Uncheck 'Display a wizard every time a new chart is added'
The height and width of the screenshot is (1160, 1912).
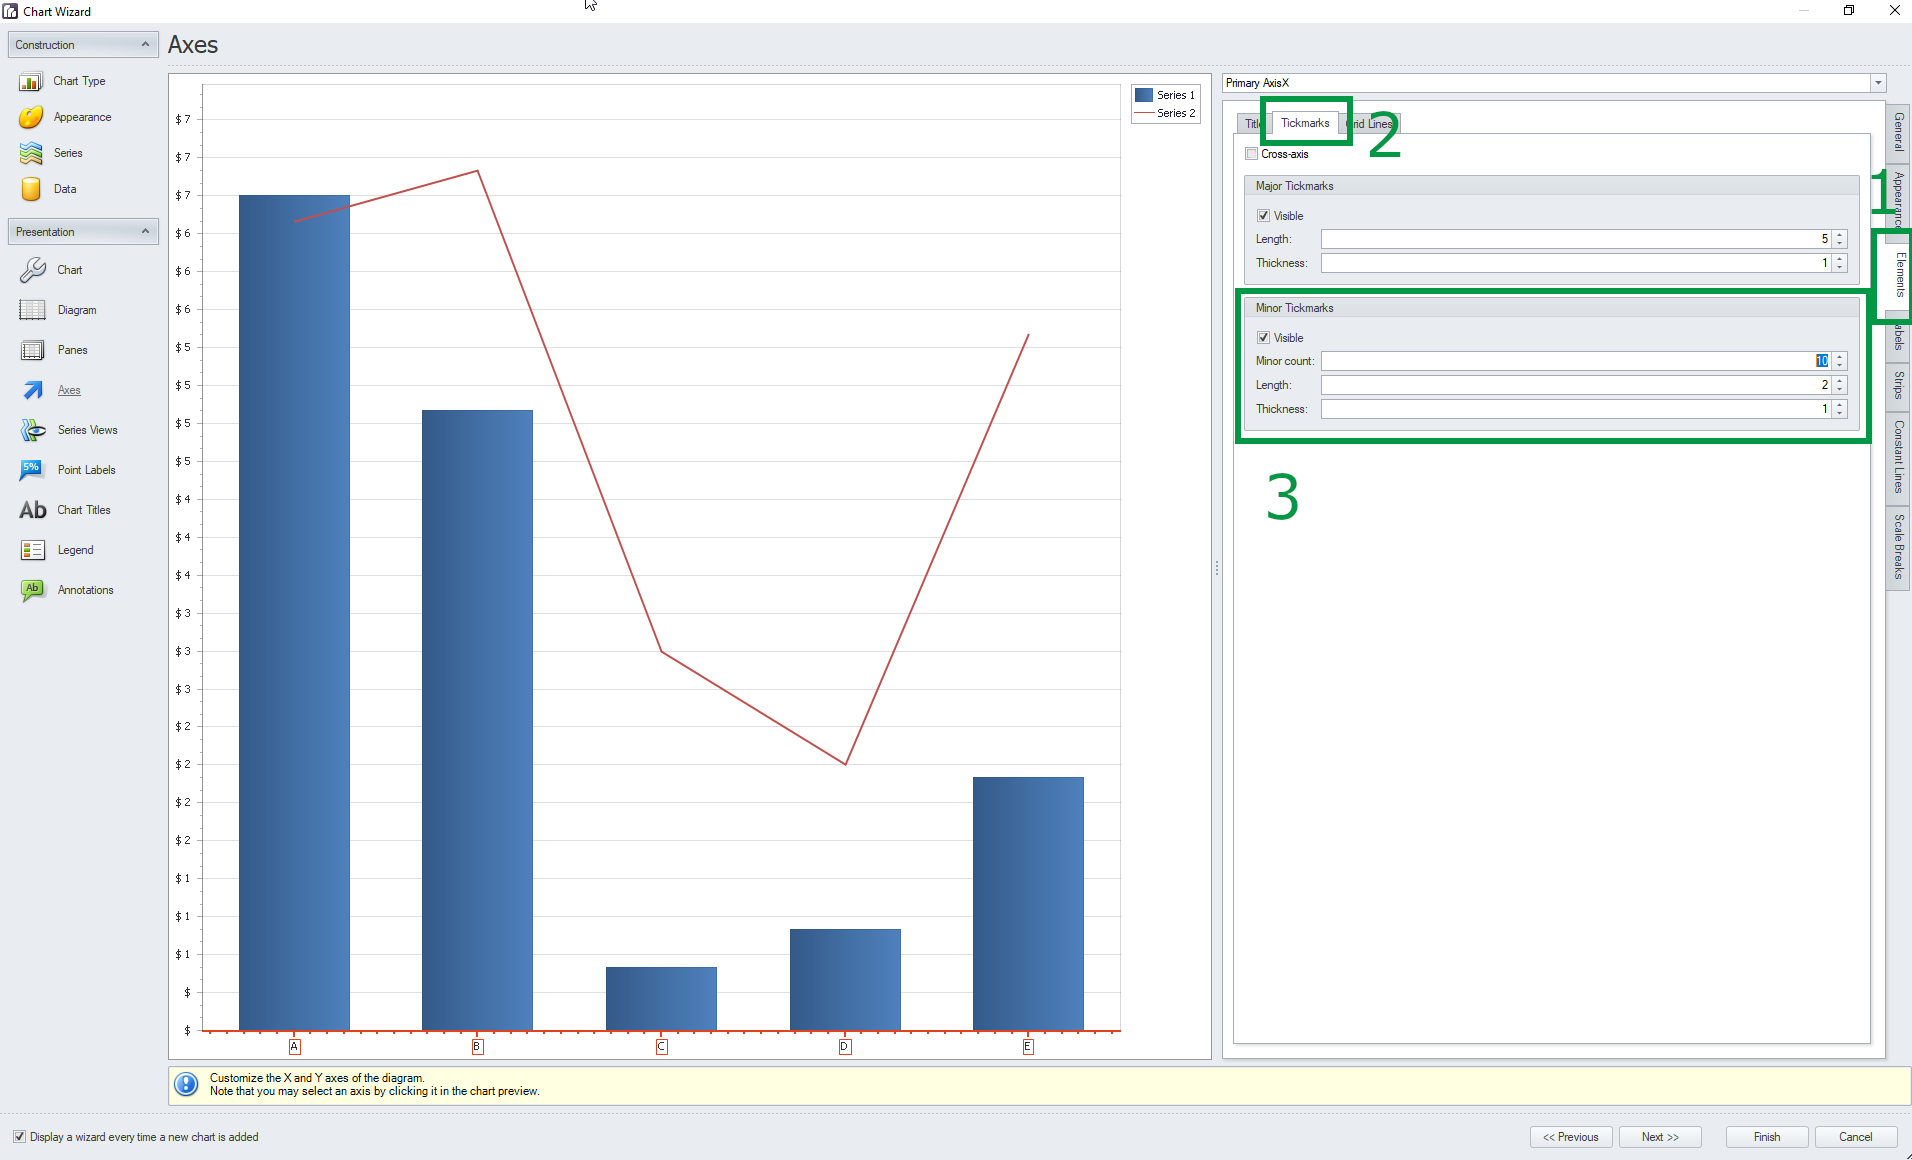click(20, 1137)
